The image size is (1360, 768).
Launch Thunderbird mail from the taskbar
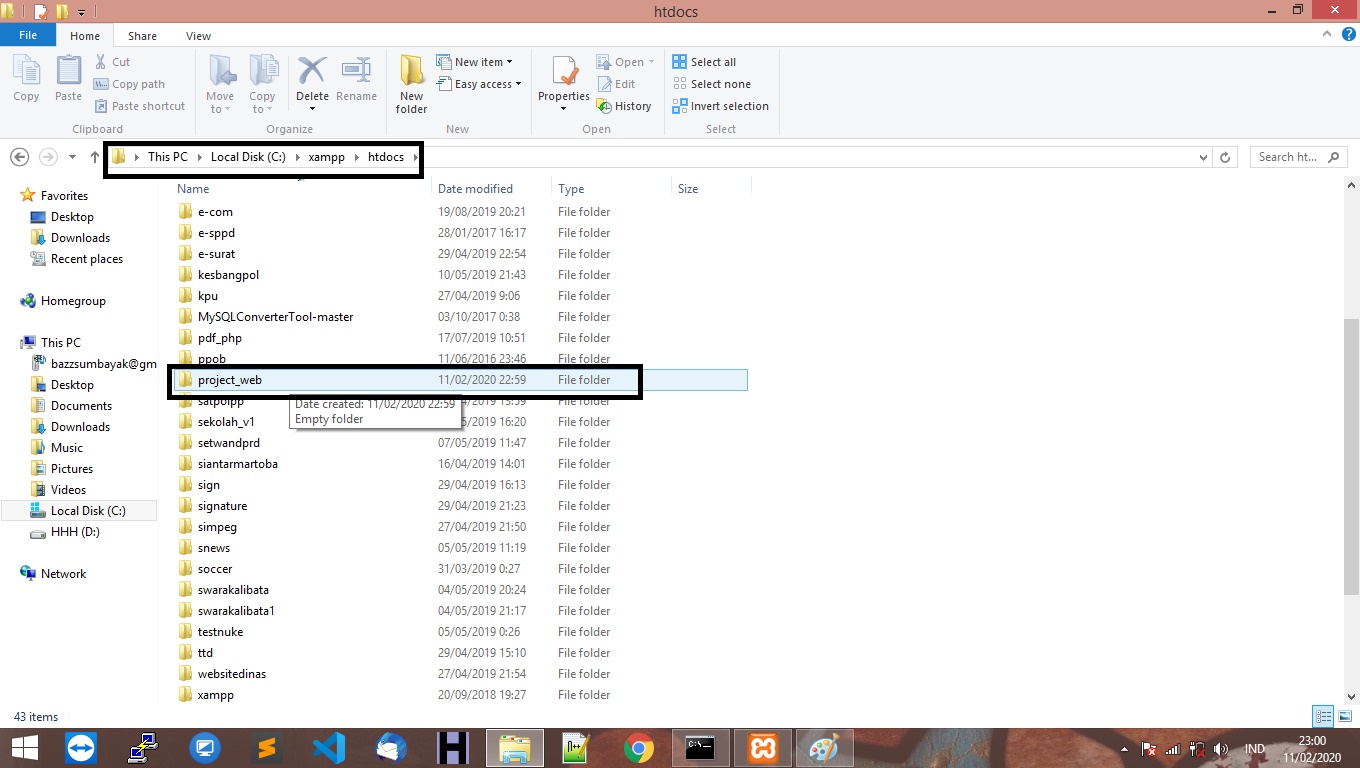pos(389,747)
